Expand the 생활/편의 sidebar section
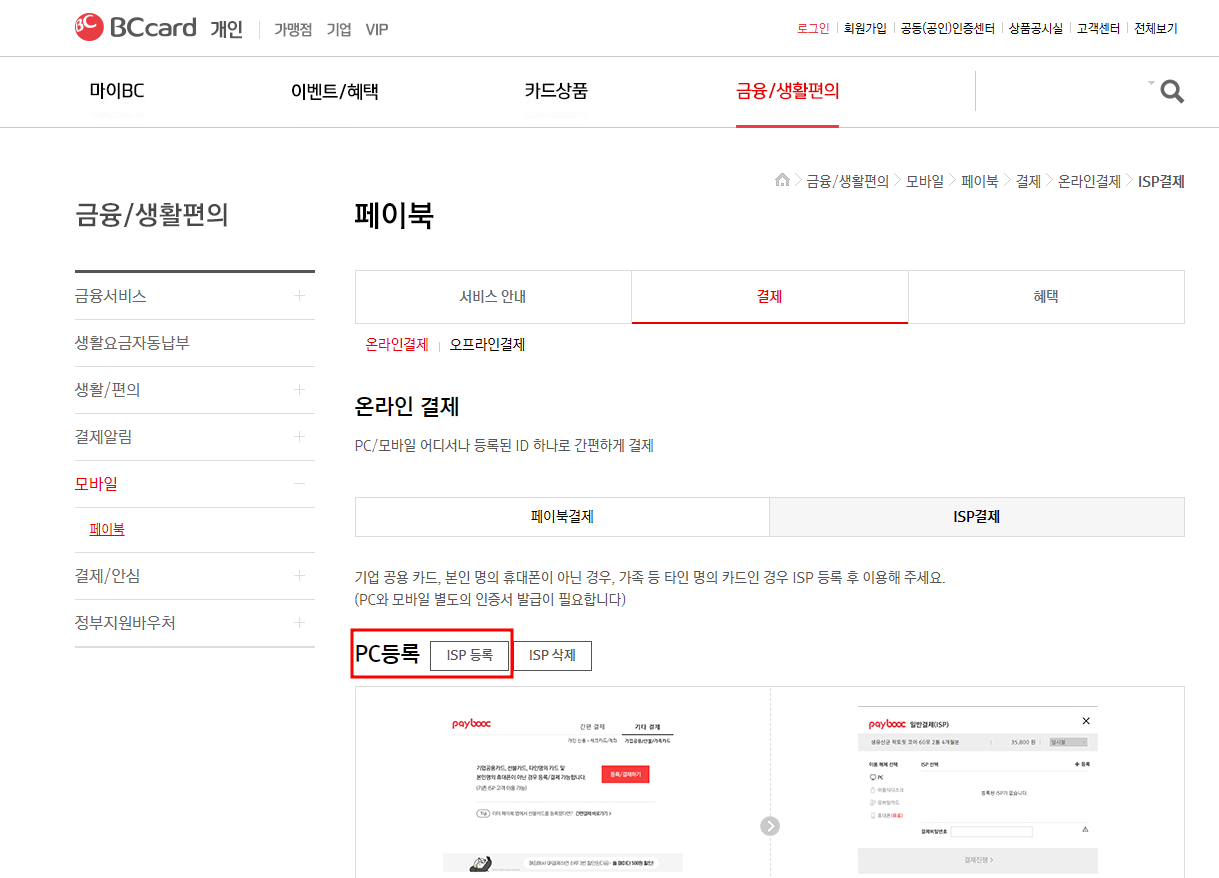Image resolution: width=1219 pixels, height=878 pixels. [x=299, y=390]
